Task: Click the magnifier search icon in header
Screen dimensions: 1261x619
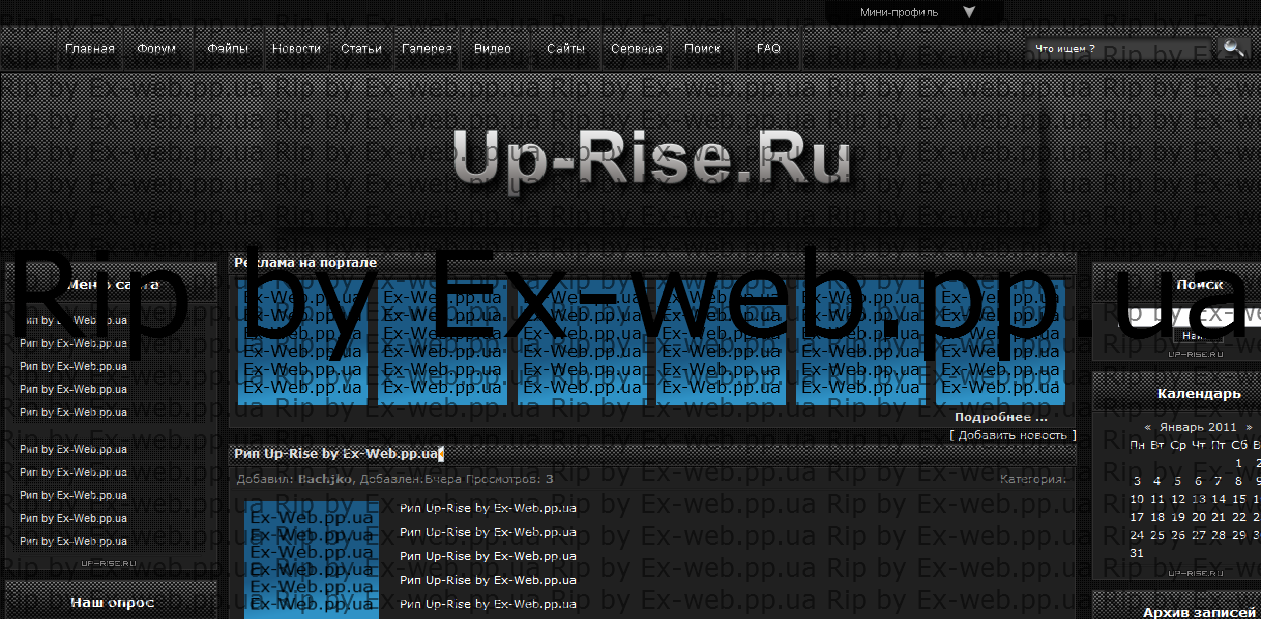Action: (1234, 48)
